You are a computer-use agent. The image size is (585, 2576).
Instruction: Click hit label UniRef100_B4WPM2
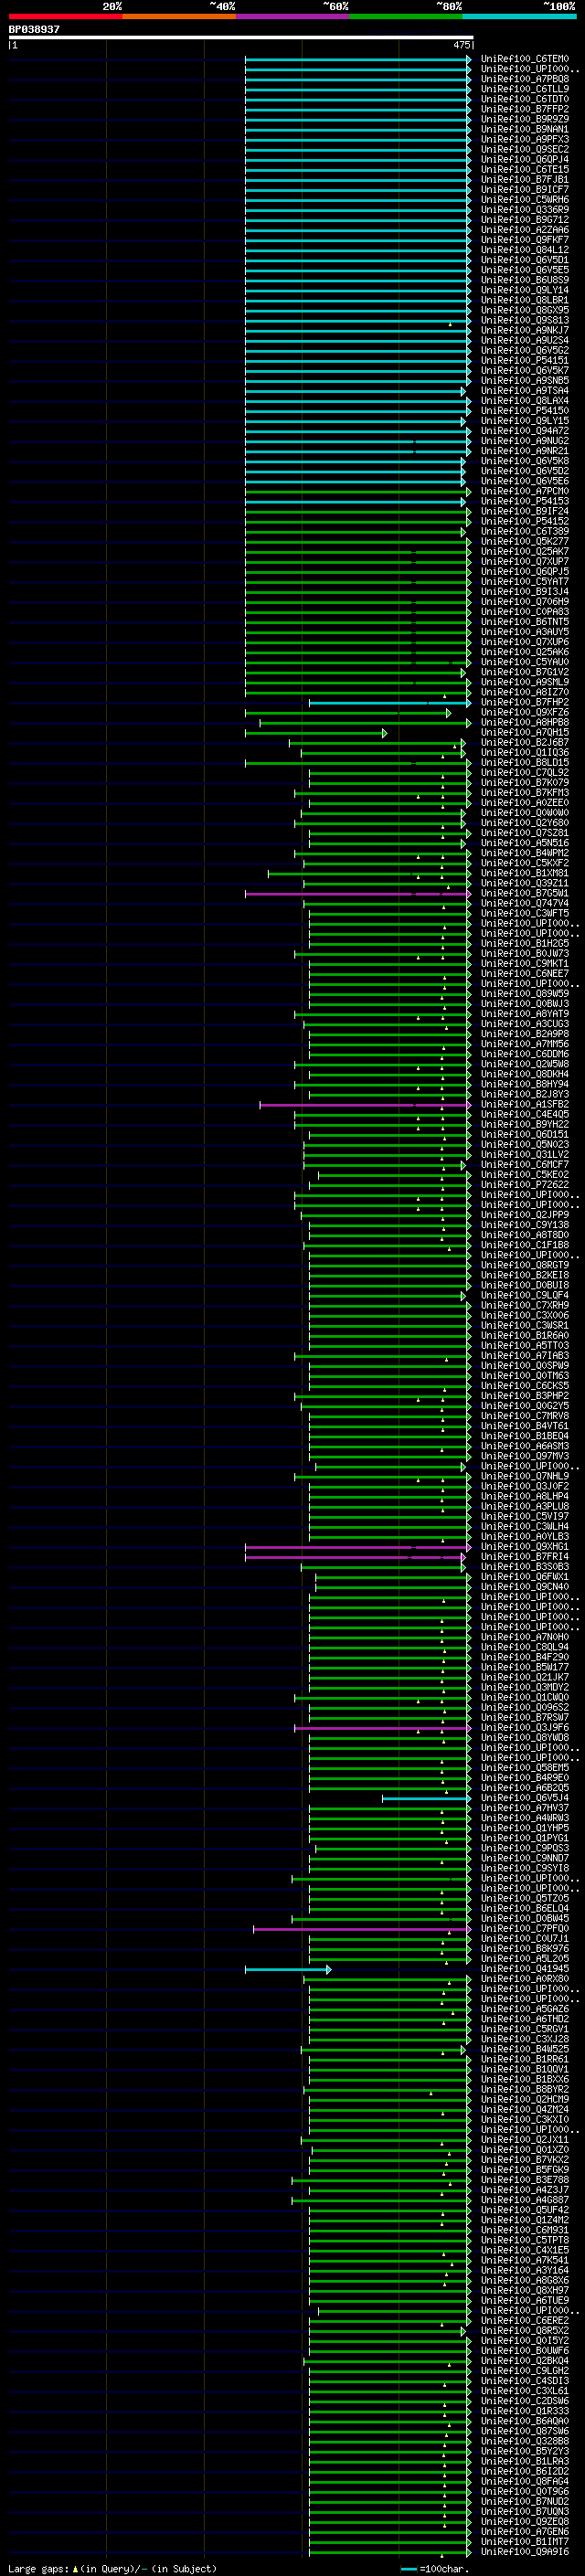click(524, 853)
